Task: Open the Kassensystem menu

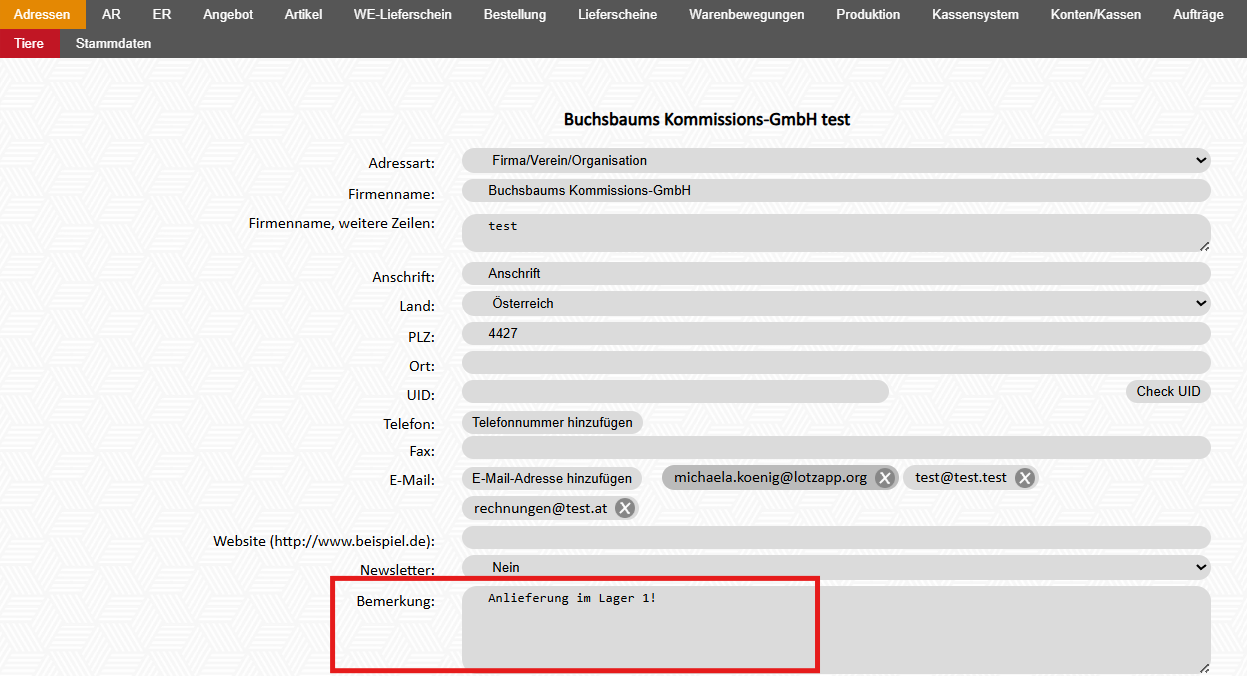Action: (975, 14)
